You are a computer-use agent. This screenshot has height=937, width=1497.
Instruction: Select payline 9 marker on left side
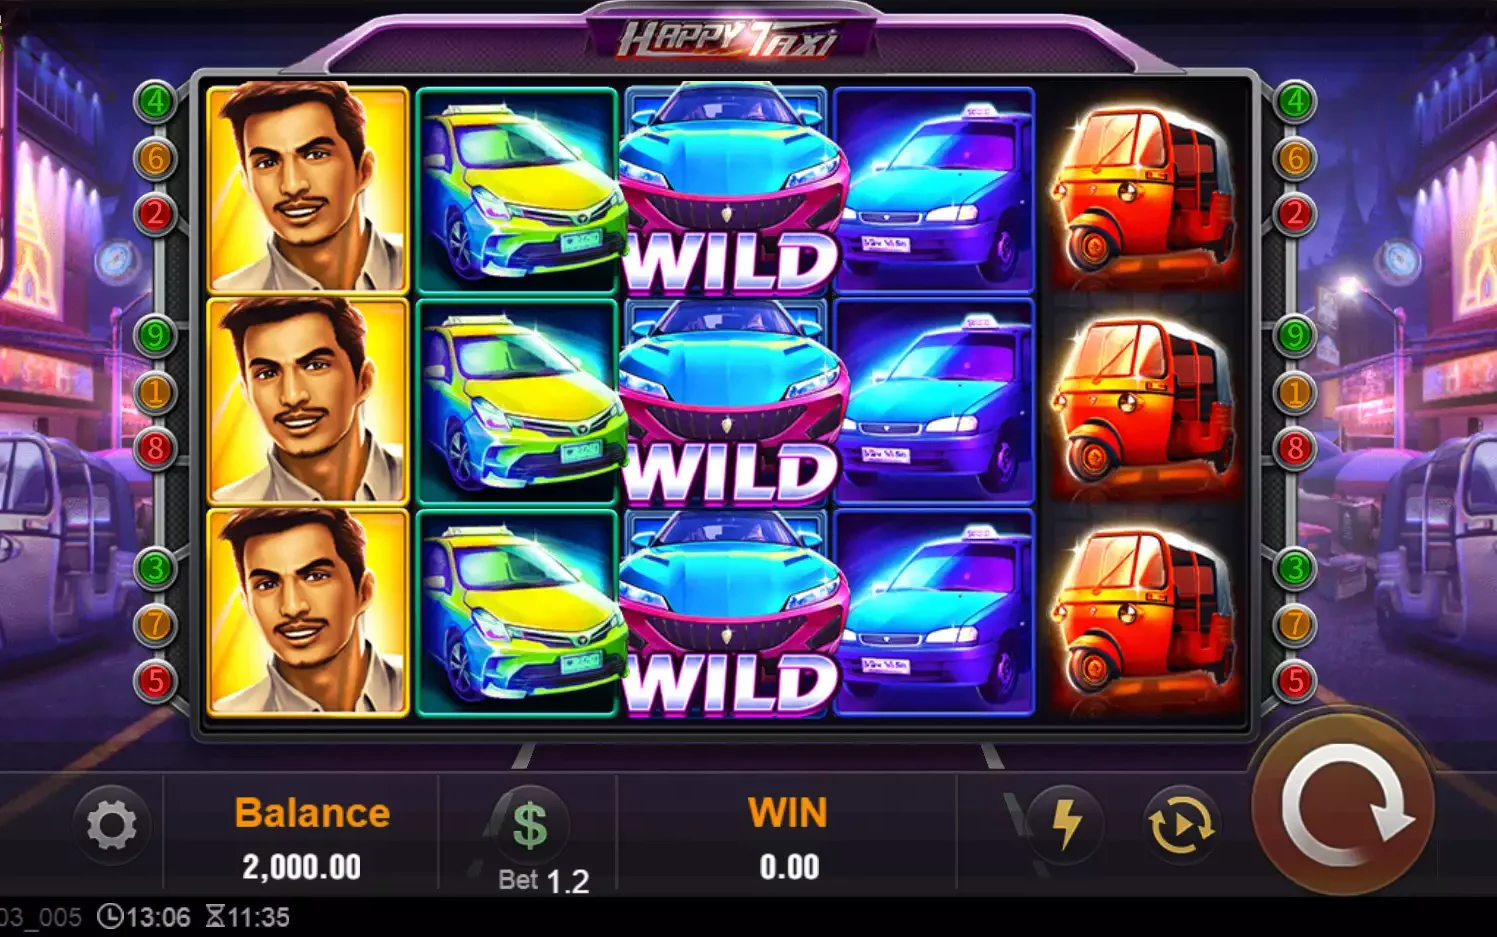point(155,335)
